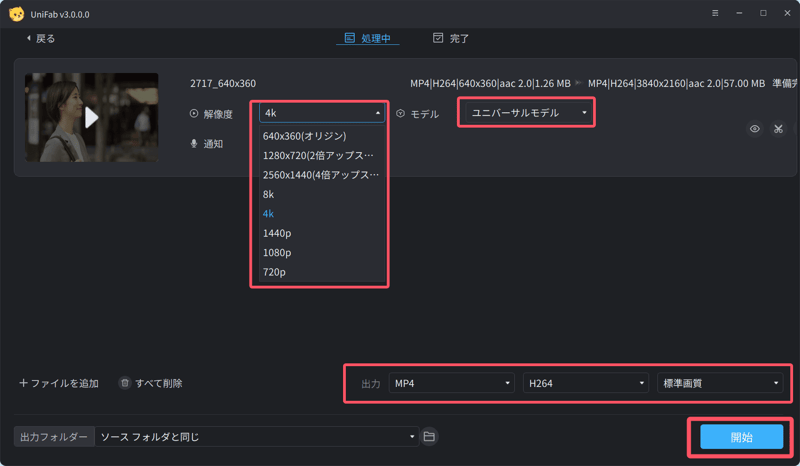Switch to the 完了 tab
Viewport: 800px width, 466px height.
(x=451, y=38)
